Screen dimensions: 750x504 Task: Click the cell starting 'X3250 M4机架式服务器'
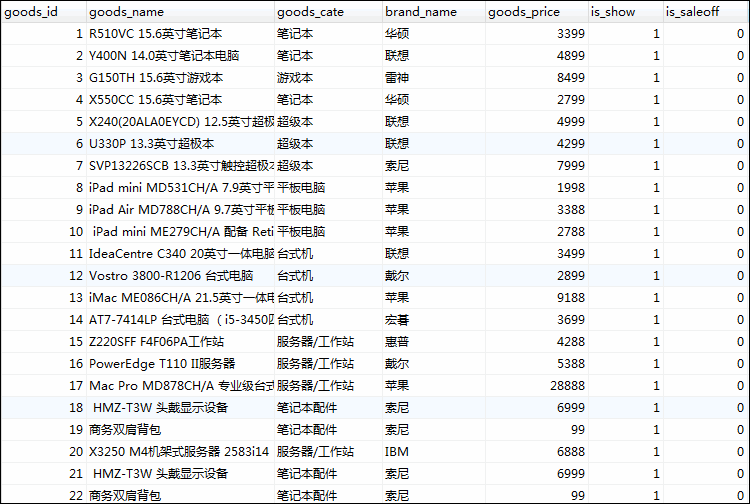click(x=180, y=452)
